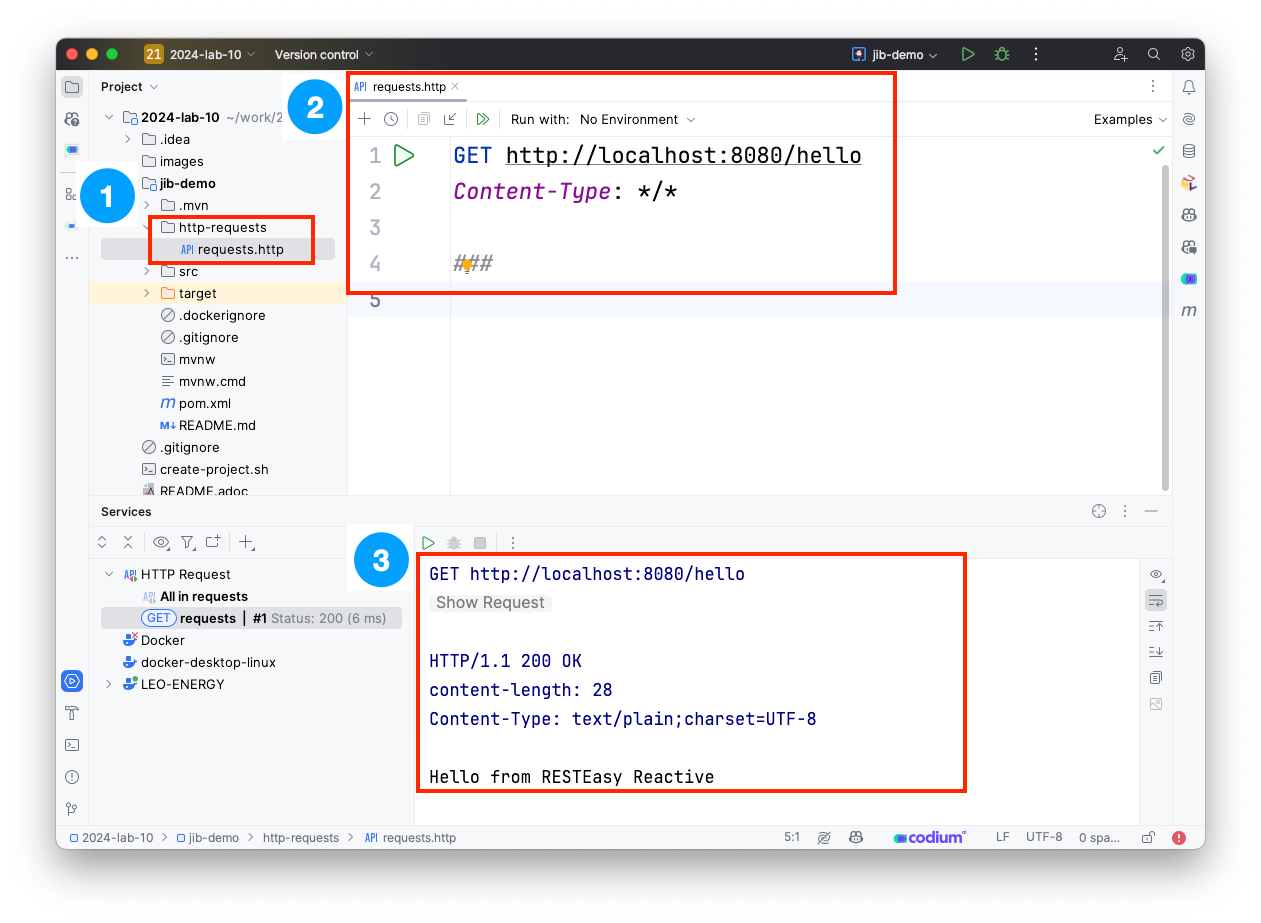The height and width of the screenshot is (923, 1261).
Task: Click Show Request button
Action: (490, 602)
